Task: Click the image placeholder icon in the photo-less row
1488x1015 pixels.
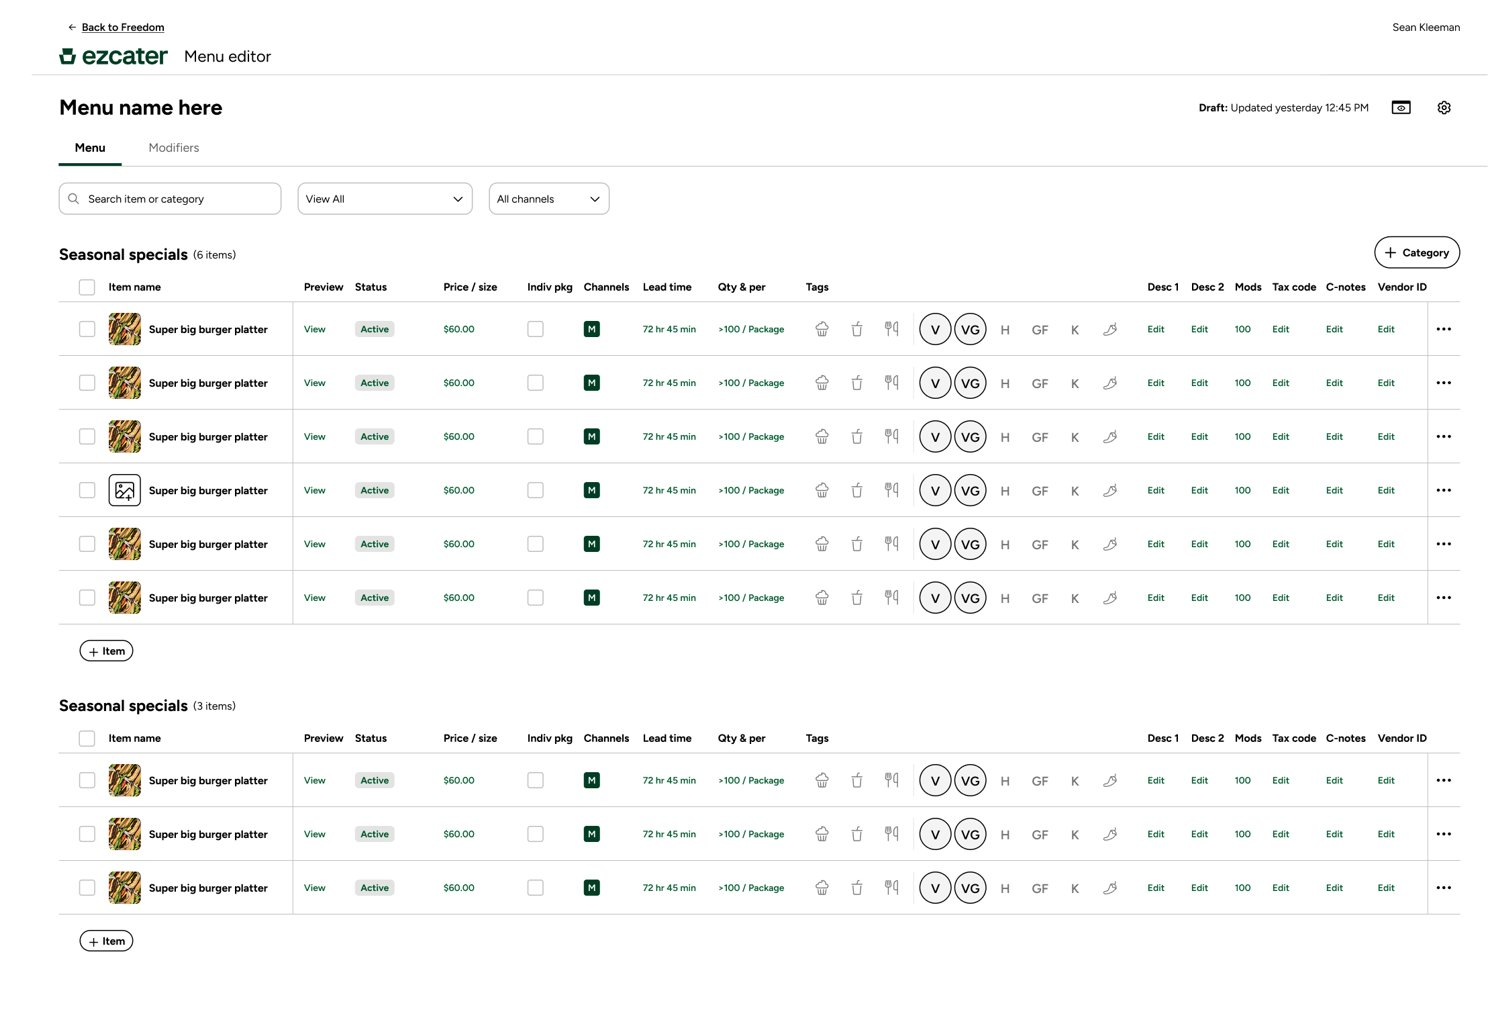Action: [124, 490]
